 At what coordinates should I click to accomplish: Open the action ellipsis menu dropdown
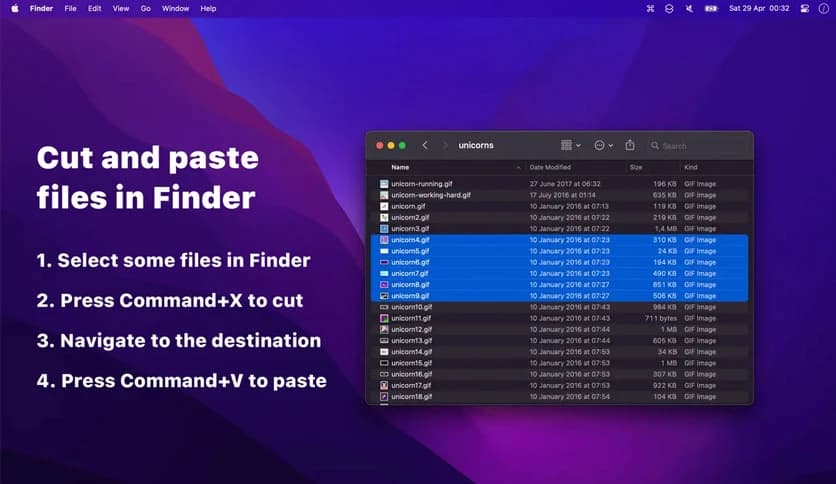click(604, 145)
